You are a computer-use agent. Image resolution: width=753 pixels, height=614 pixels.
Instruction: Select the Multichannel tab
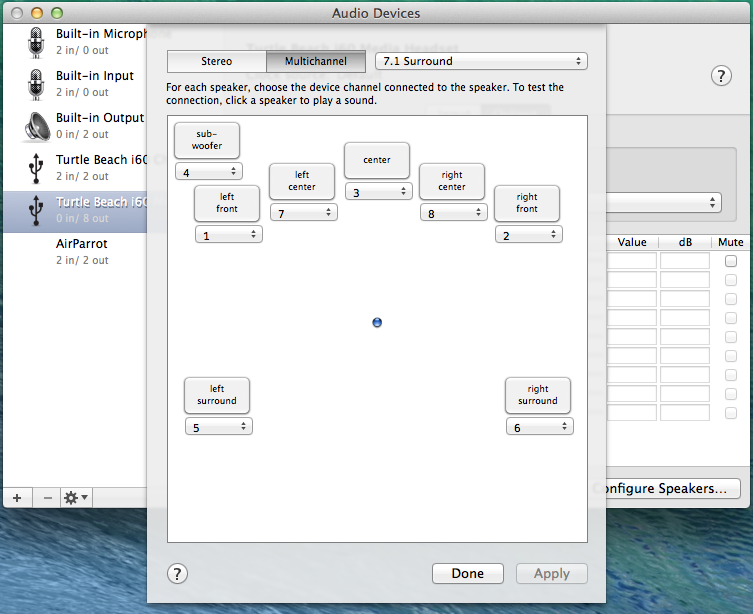pyautogui.click(x=316, y=61)
